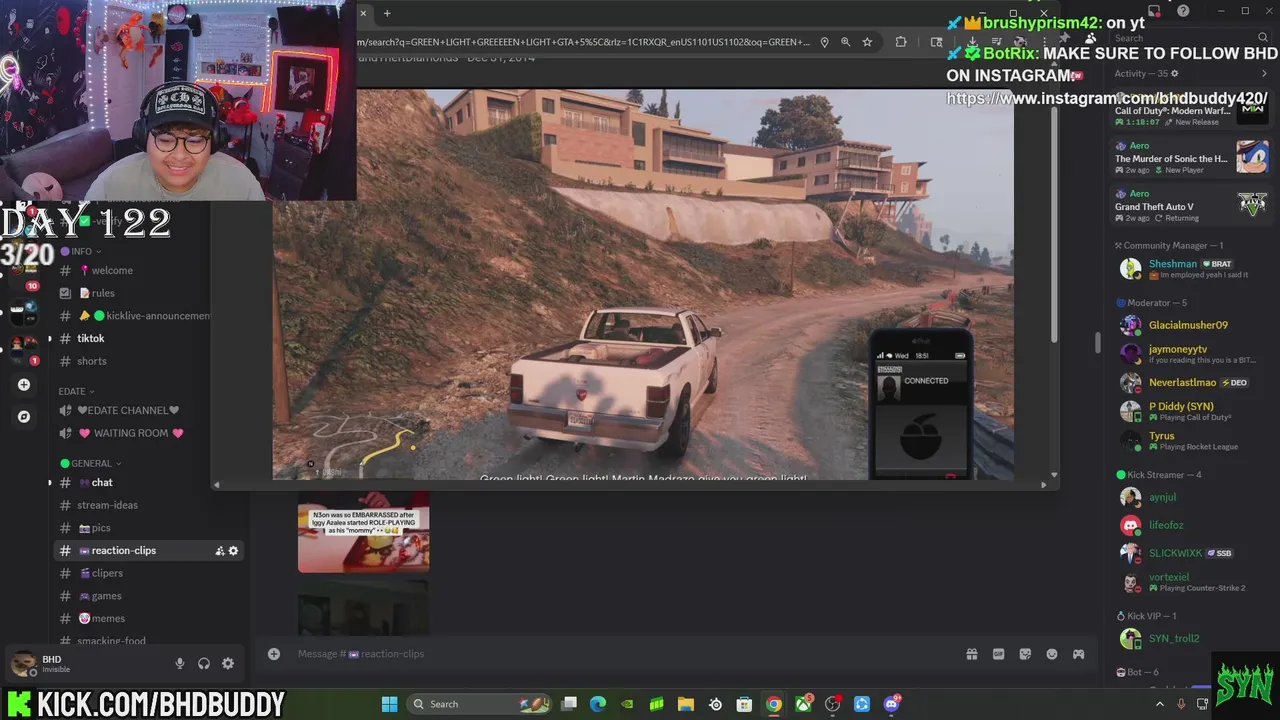Open the gift icon in message bar
This screenshot has height=720, width=1280.
click(971, 654)
